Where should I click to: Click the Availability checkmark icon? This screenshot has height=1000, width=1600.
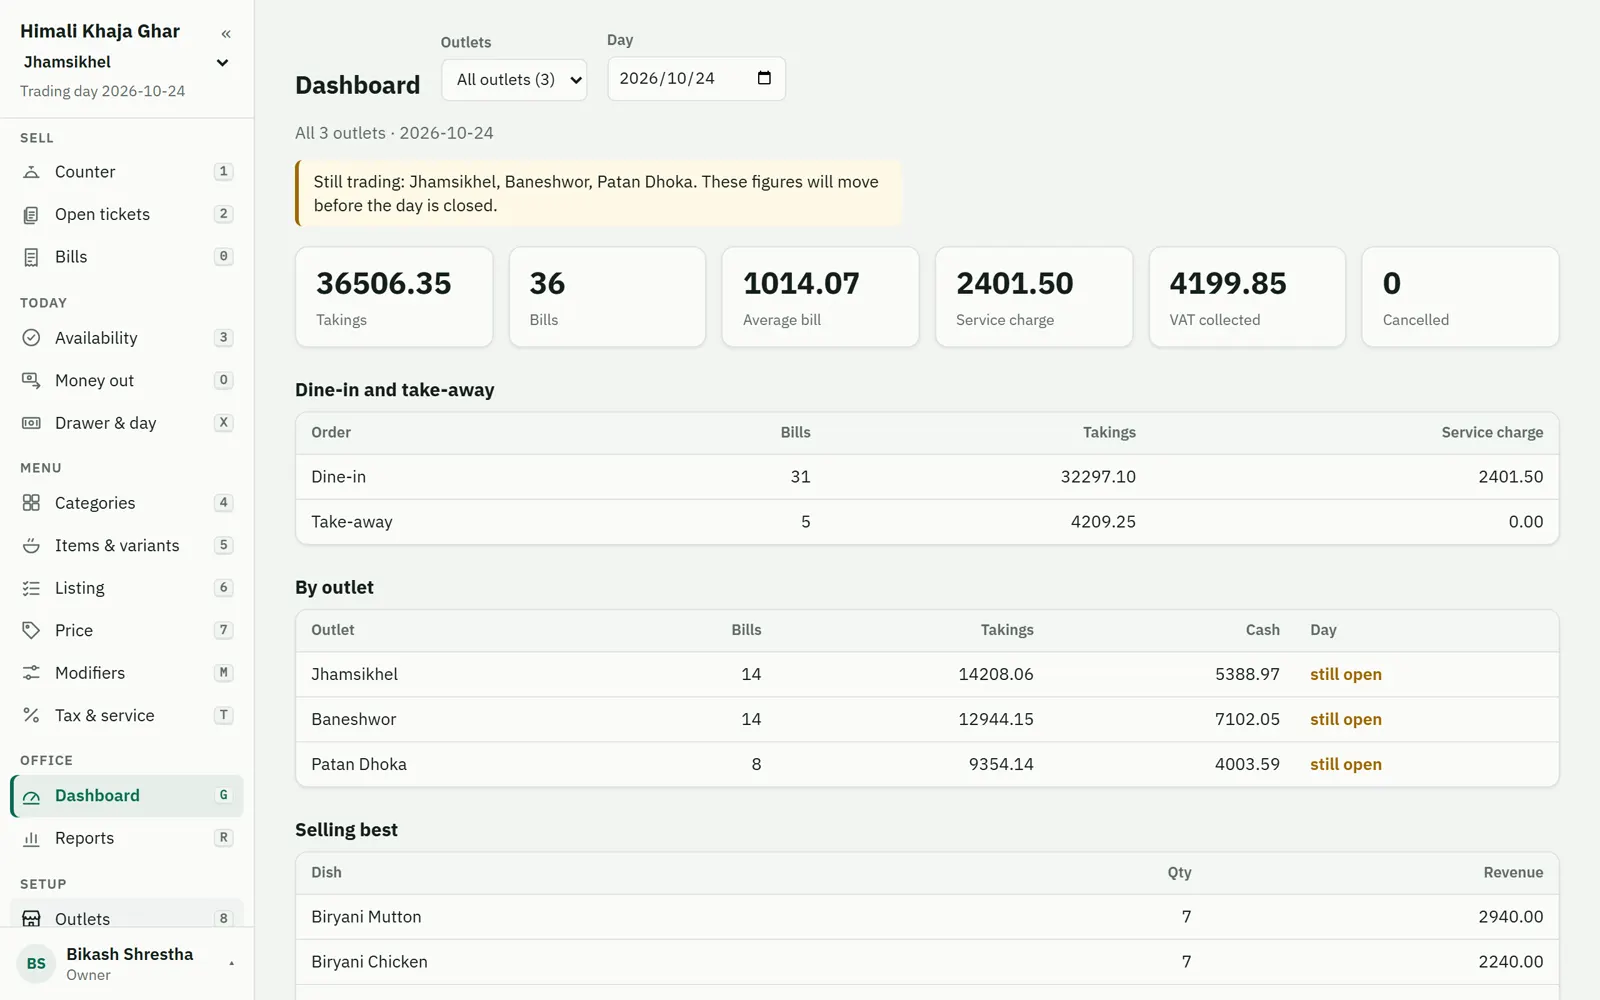[31, 338]
